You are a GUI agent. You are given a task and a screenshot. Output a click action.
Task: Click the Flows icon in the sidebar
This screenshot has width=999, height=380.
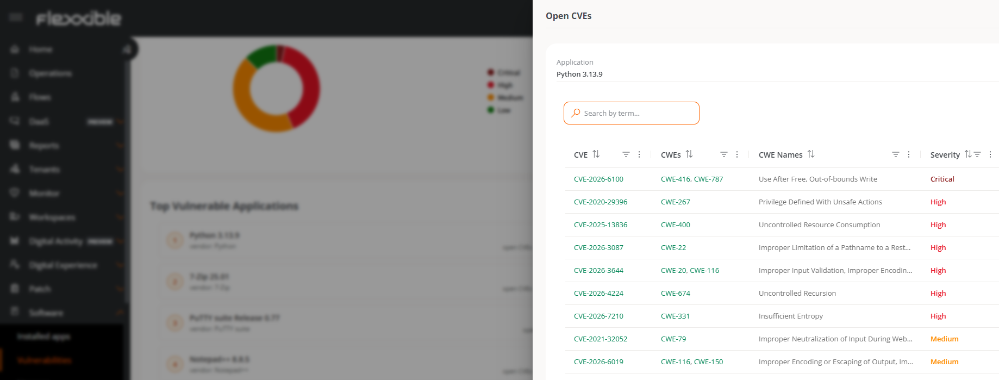tap(15, 98)
